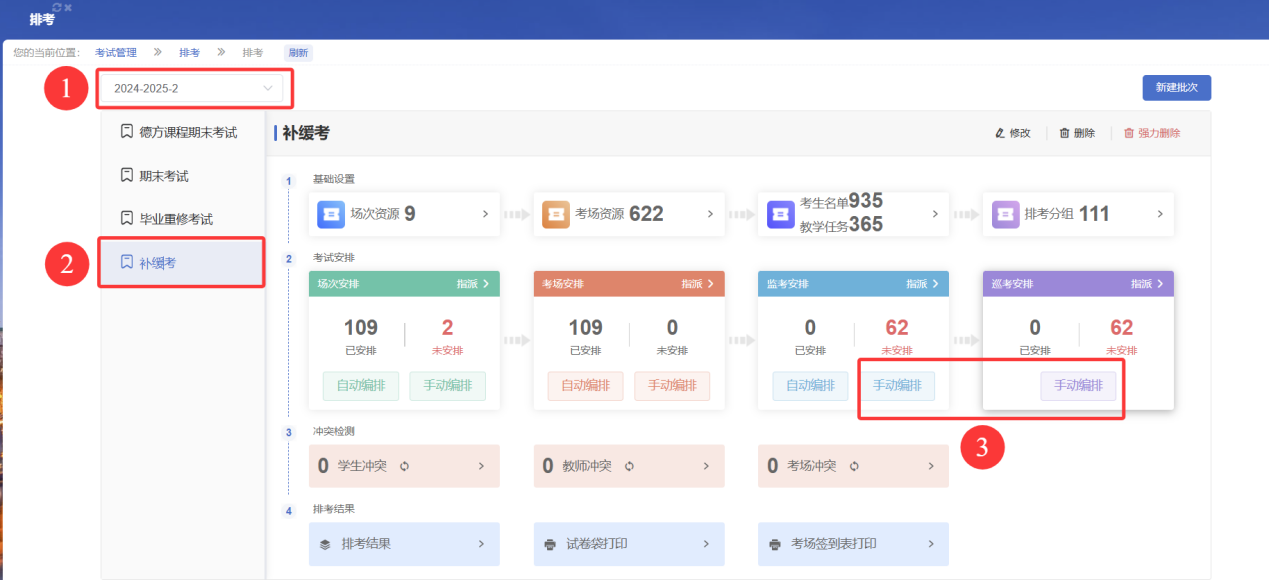Click 强力删除 in the batch header
This screenshot has width=1269, height=580.
(1152, 133)
